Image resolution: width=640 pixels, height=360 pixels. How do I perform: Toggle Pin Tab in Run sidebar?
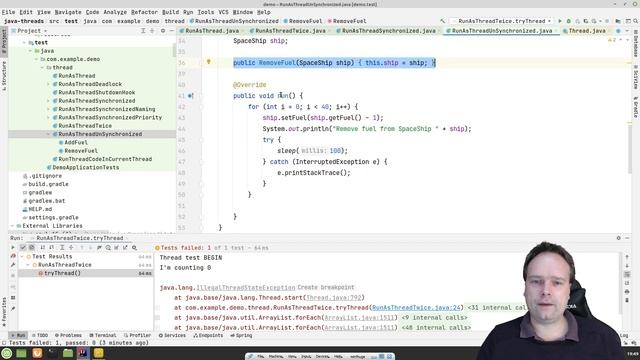pyautogui.click(x=13, y=309)
